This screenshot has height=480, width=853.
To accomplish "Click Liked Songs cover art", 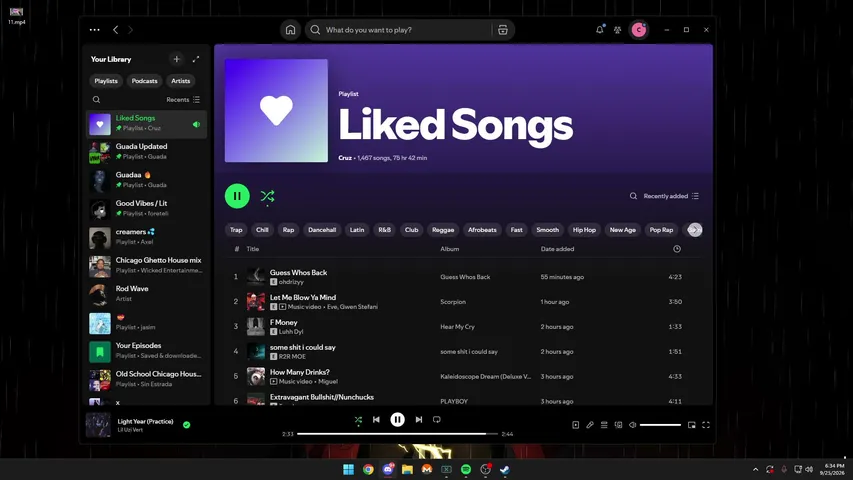I will pos(276,110).
